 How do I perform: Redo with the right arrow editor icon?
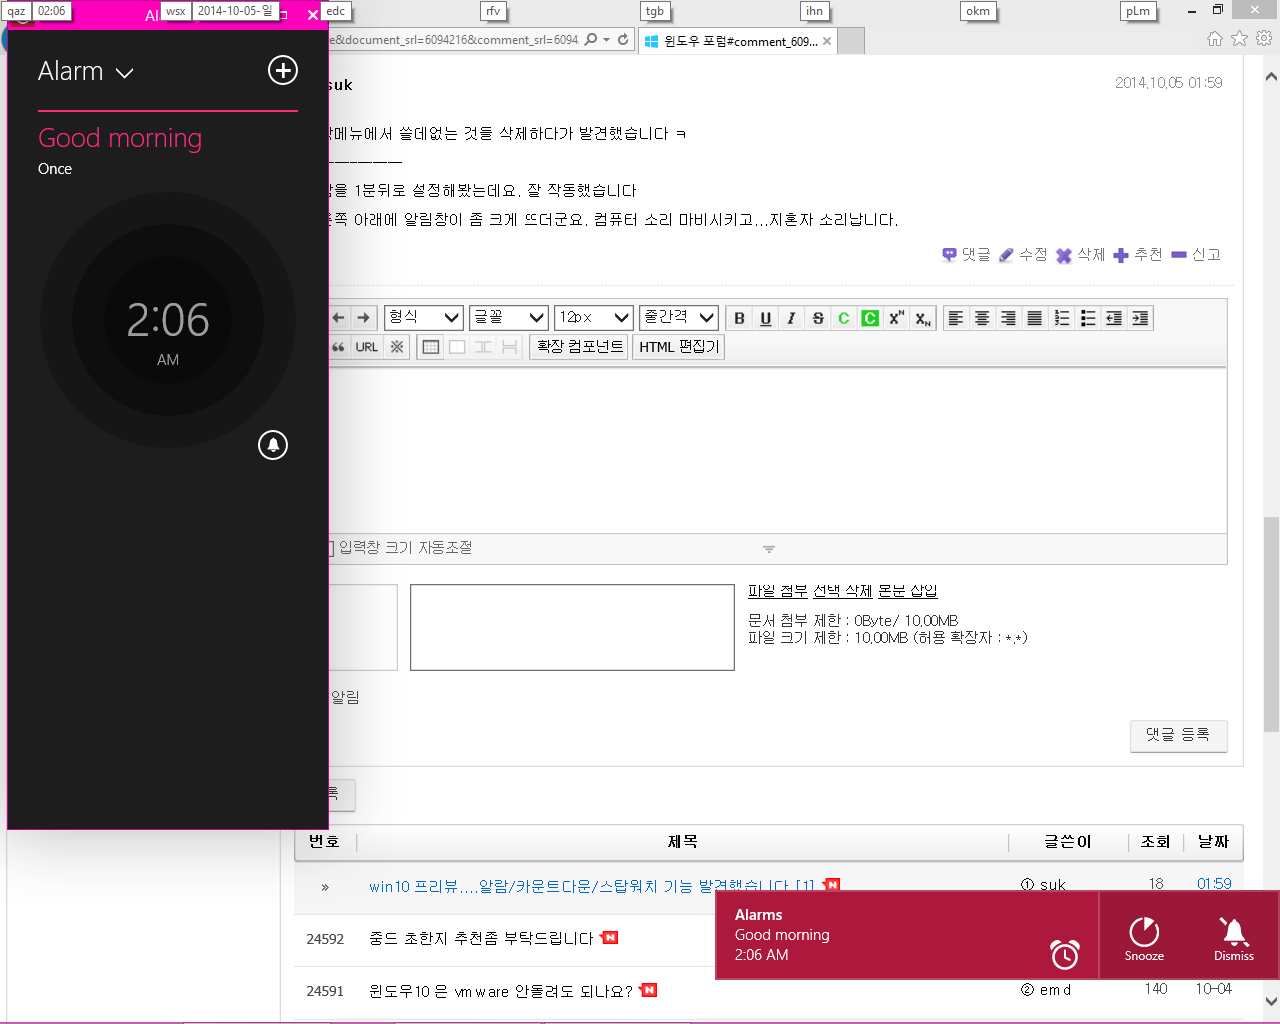[x=364, y=318]
